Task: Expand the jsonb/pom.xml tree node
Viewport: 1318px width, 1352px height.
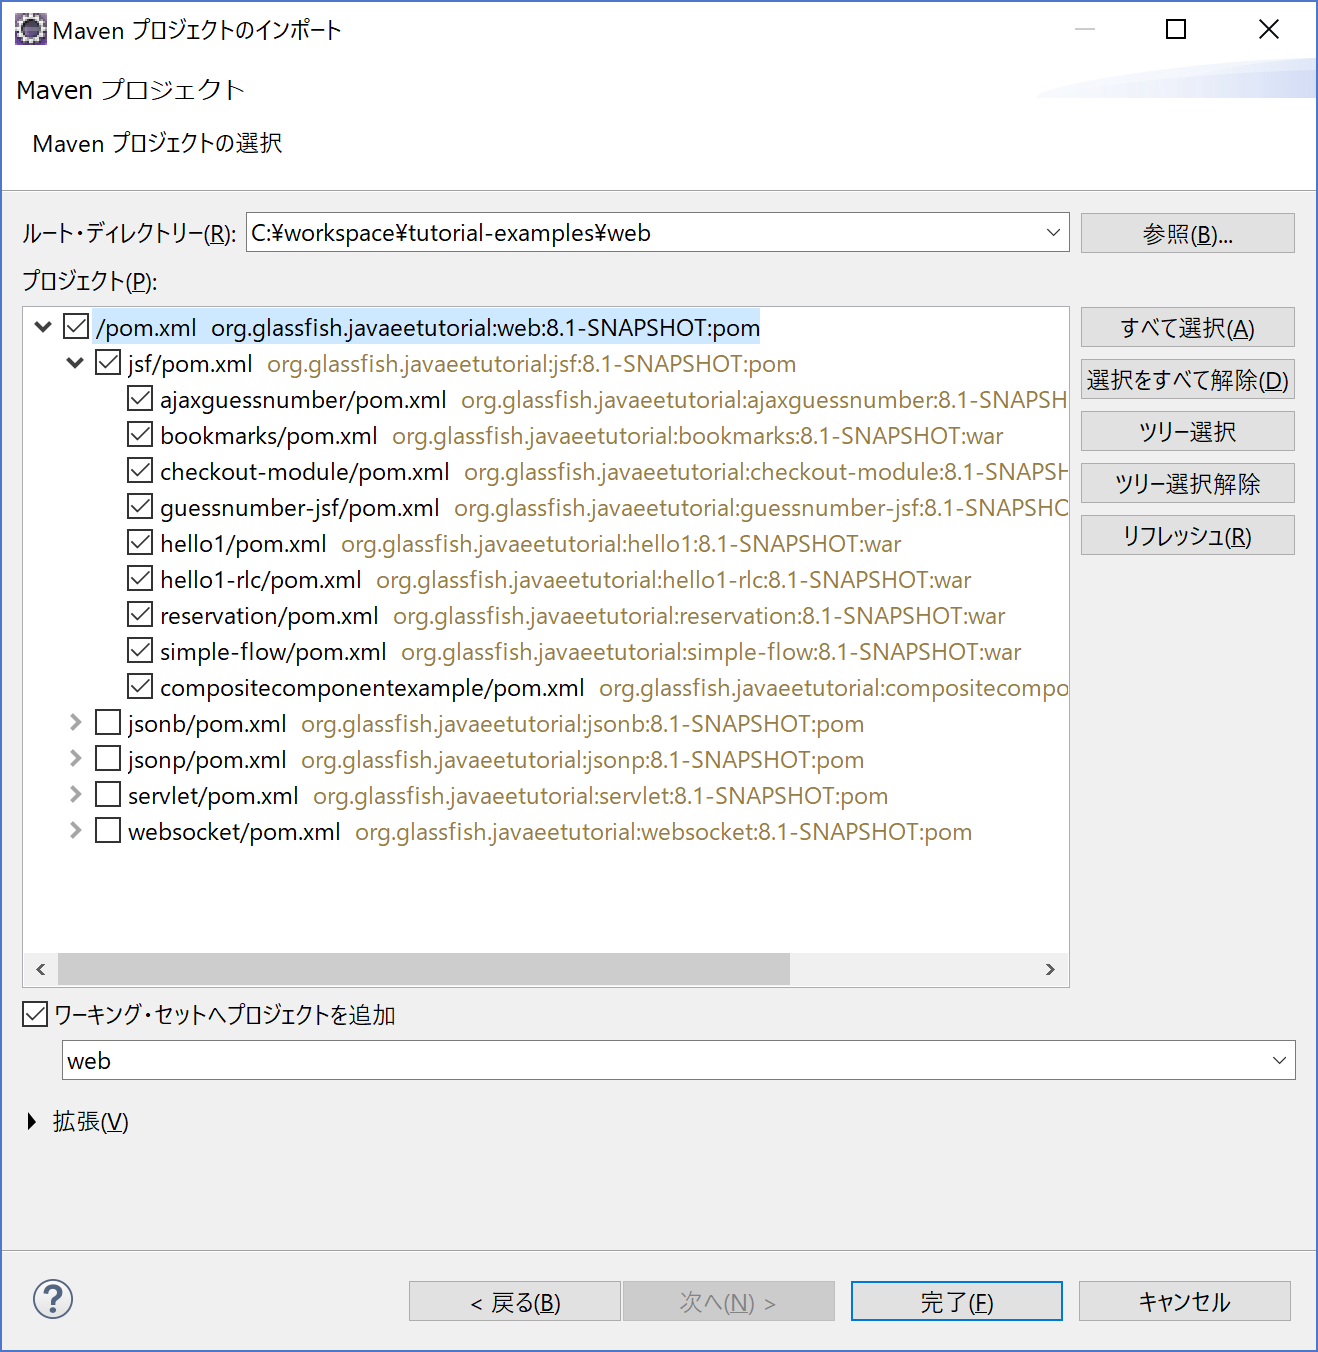Action: [x=75, y=722]
